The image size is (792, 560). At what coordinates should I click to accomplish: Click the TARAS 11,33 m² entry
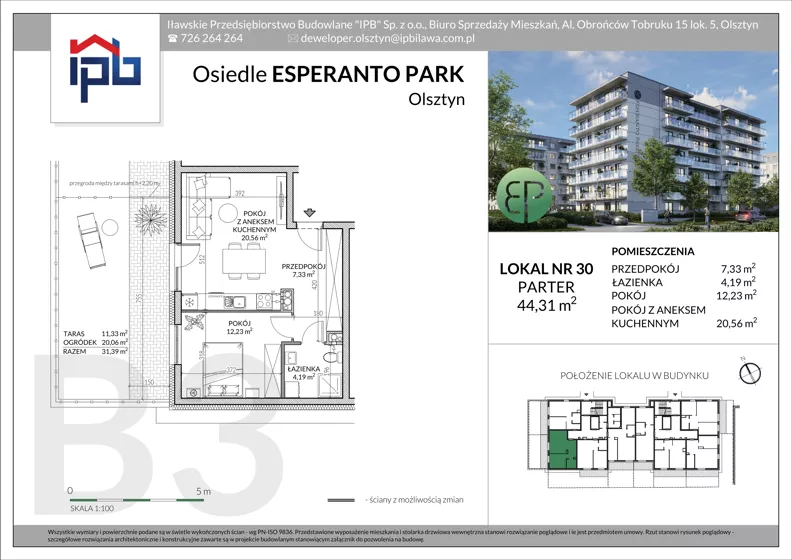pos(95,333)
